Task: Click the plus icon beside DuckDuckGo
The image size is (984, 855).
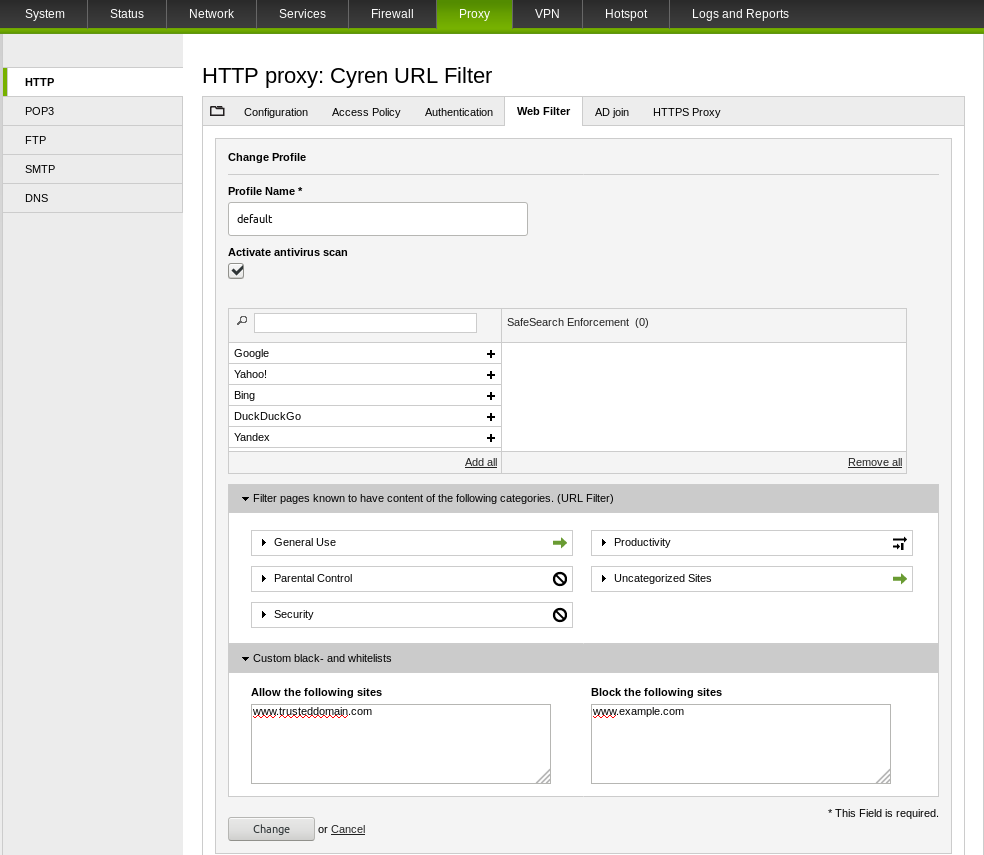Action: click(491, 417)
